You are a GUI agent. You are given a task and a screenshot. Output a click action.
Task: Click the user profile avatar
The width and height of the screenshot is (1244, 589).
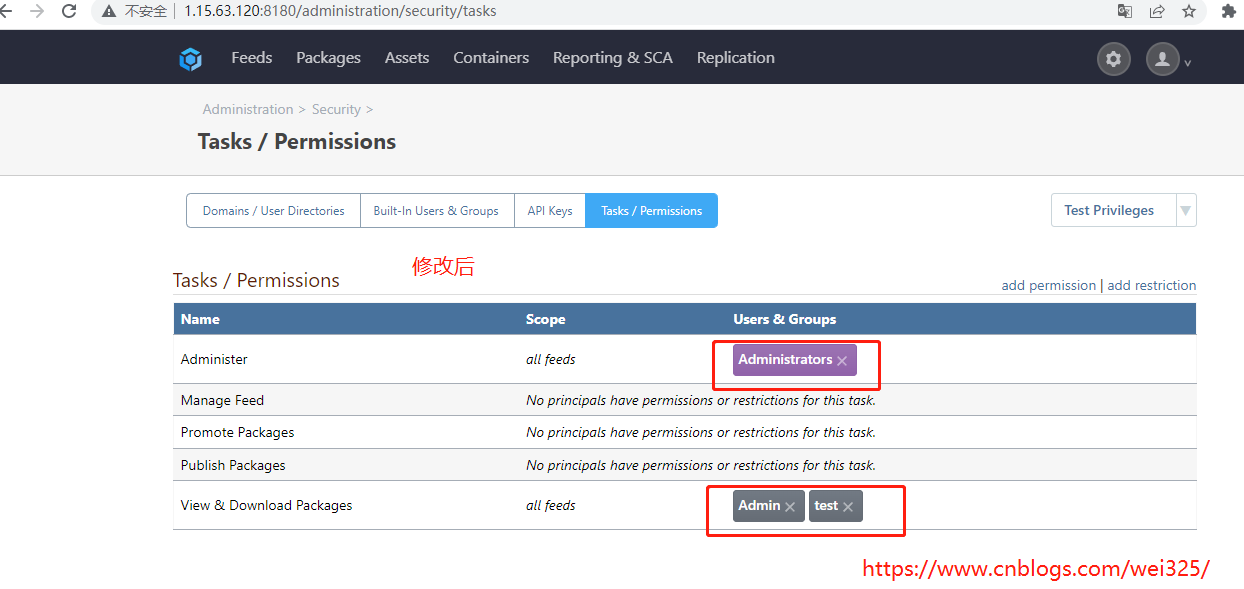click(1162, 58)
